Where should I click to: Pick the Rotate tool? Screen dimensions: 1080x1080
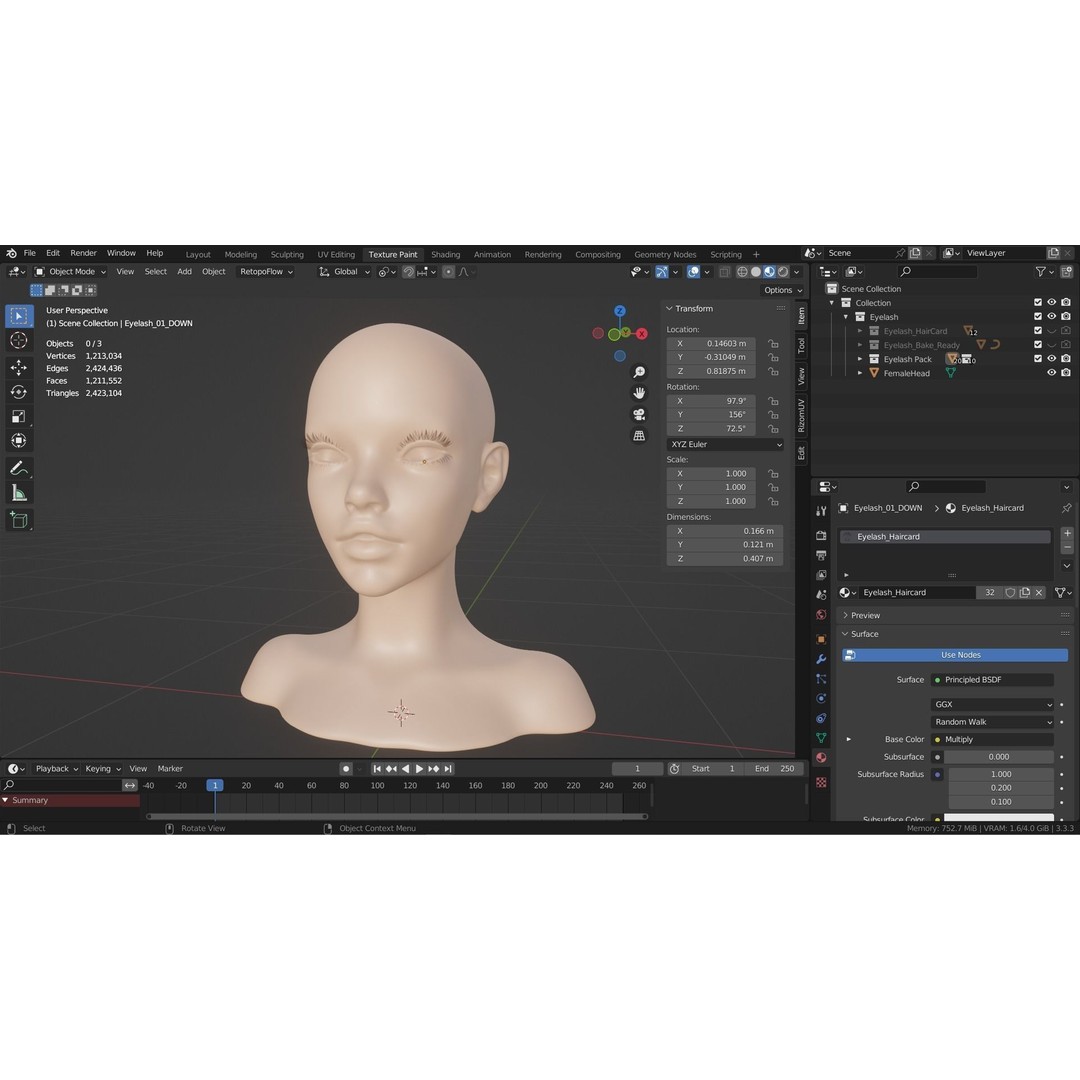point(19,392)
